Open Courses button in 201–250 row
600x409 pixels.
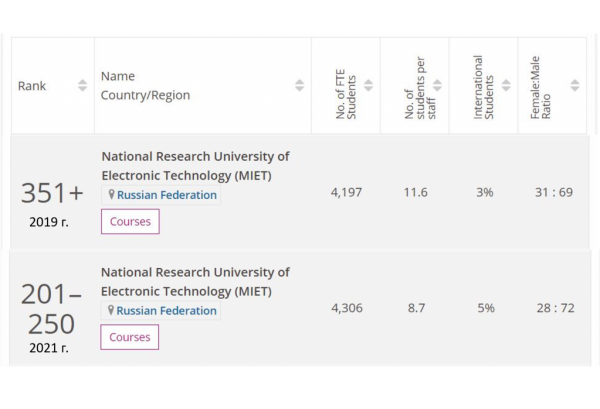130,337
